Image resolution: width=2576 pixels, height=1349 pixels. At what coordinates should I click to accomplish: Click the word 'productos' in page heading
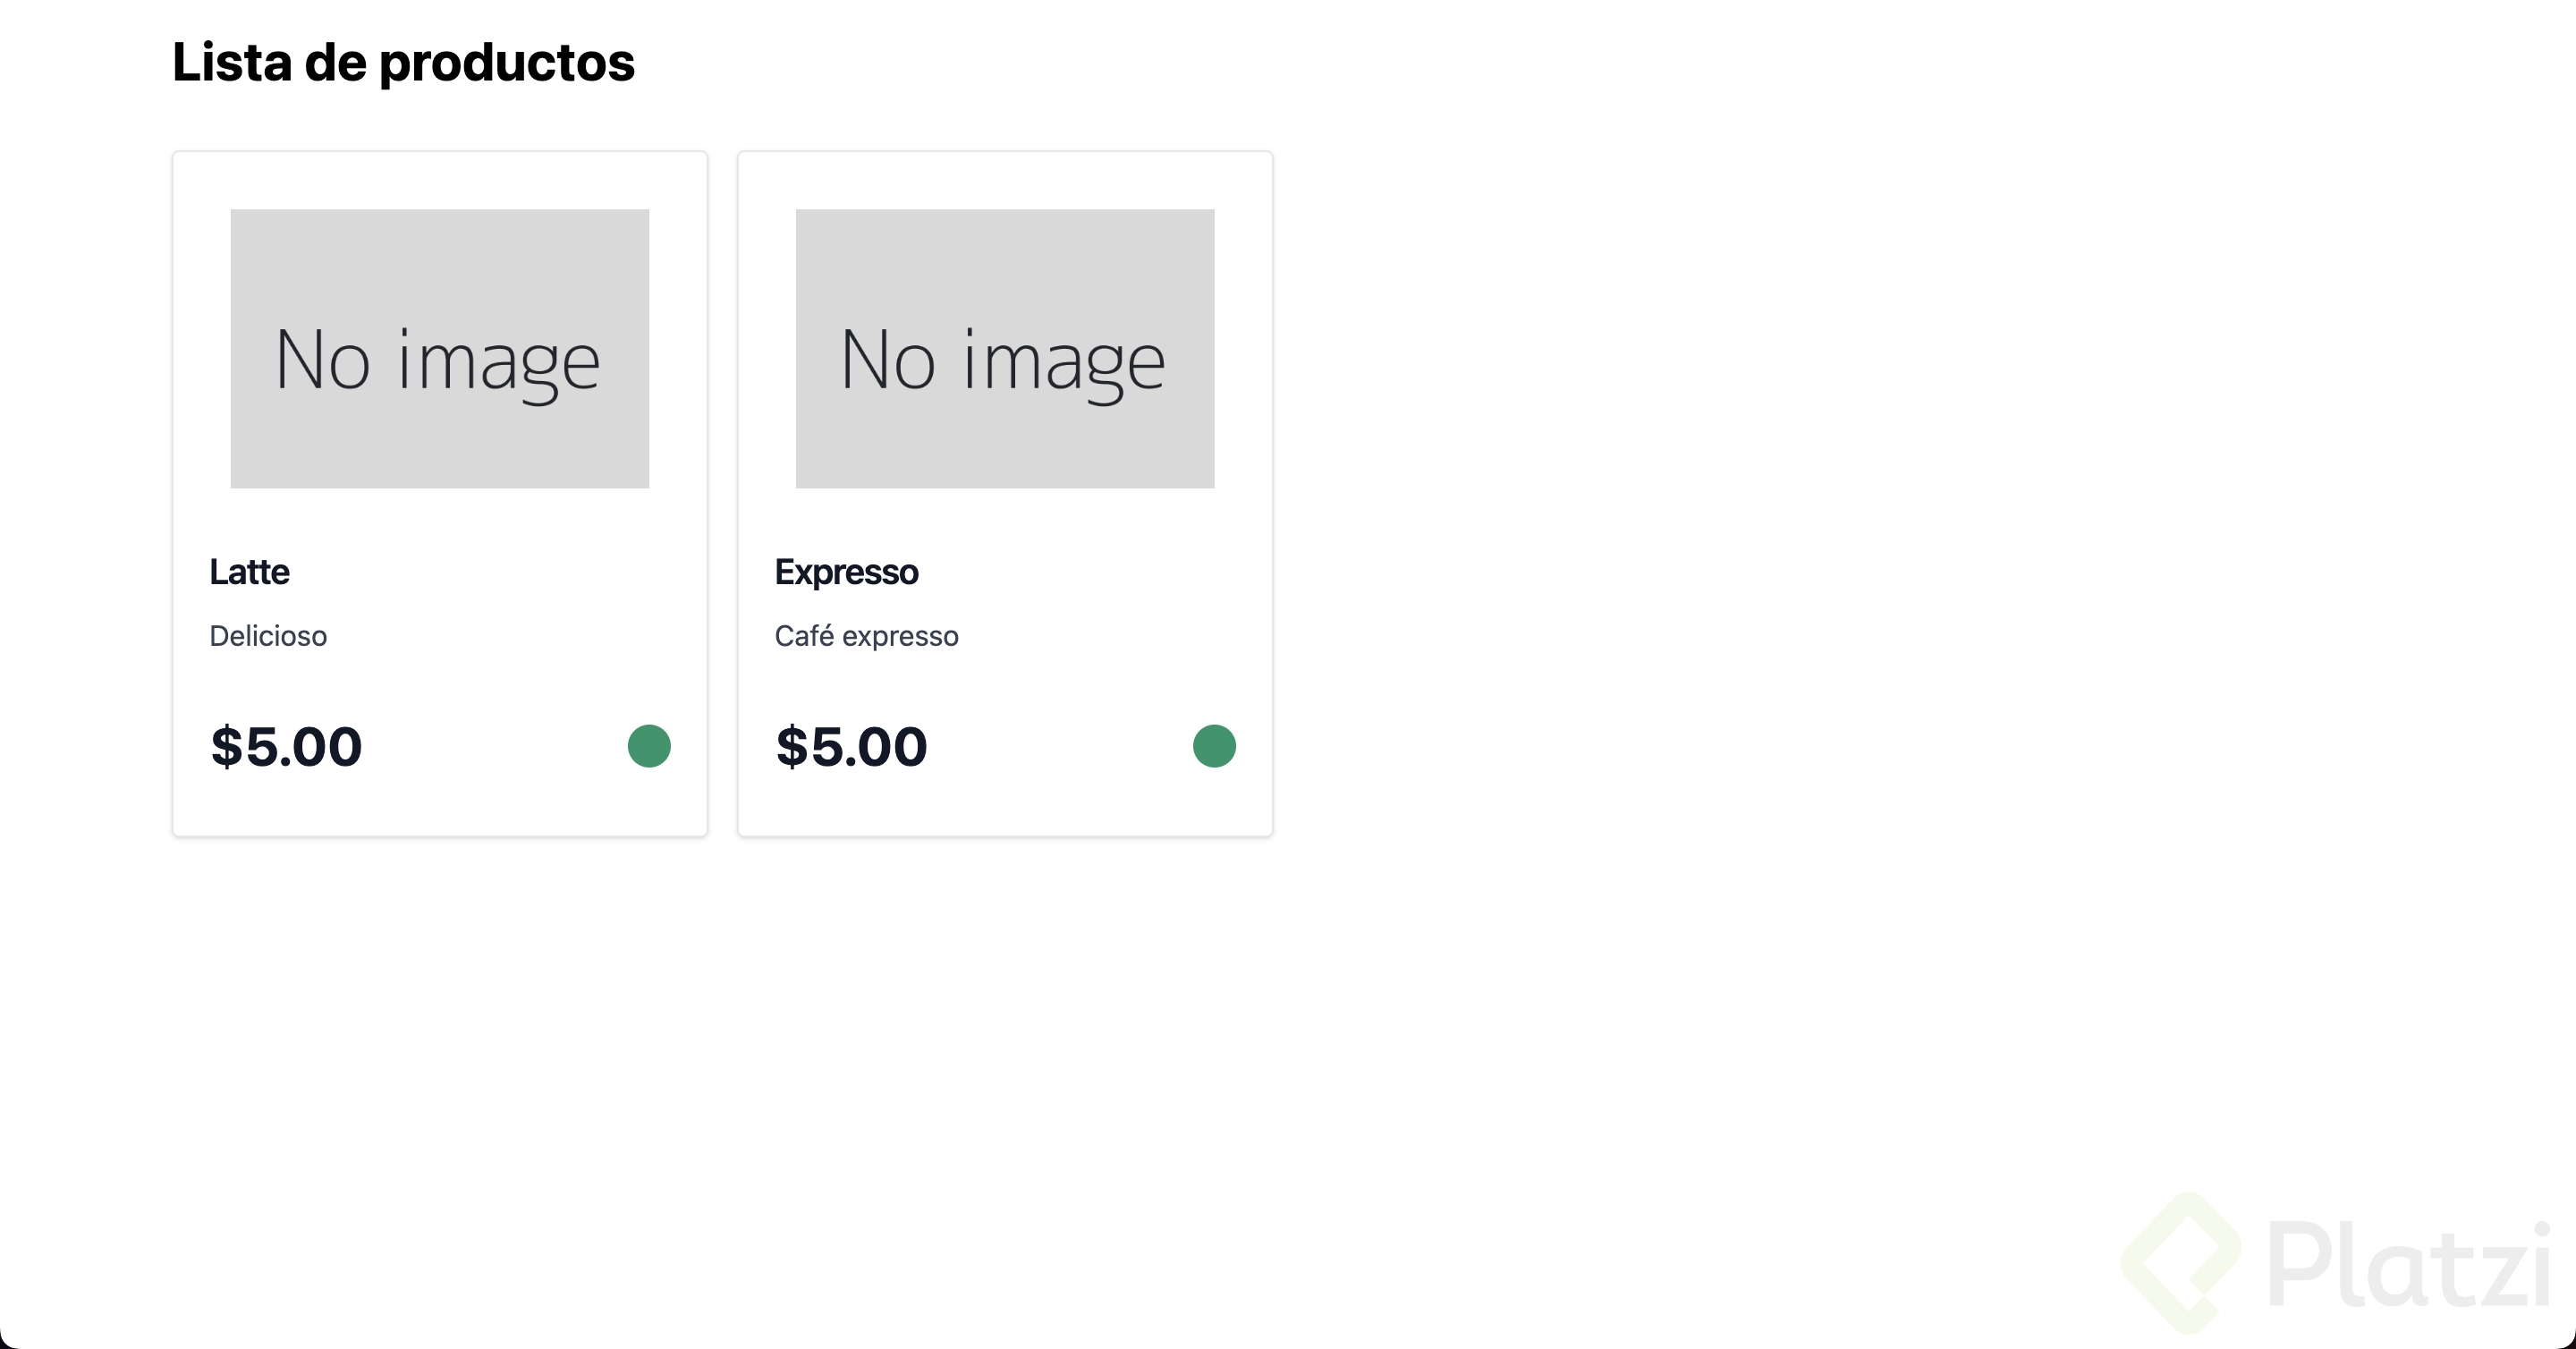coord(507,64)
